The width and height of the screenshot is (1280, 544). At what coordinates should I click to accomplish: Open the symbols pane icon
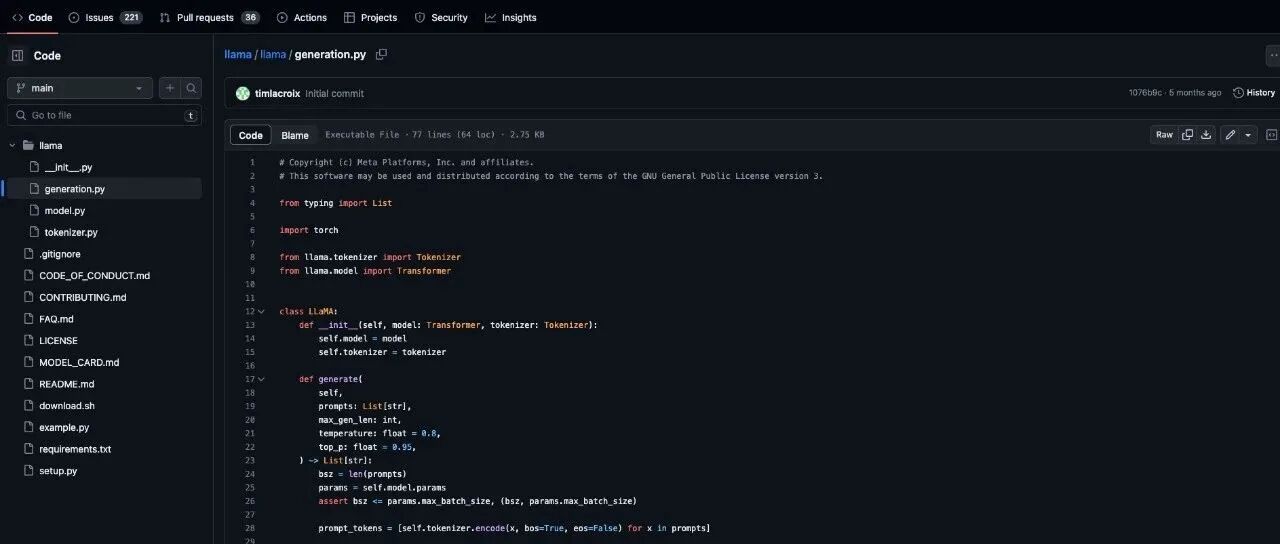1272,135
